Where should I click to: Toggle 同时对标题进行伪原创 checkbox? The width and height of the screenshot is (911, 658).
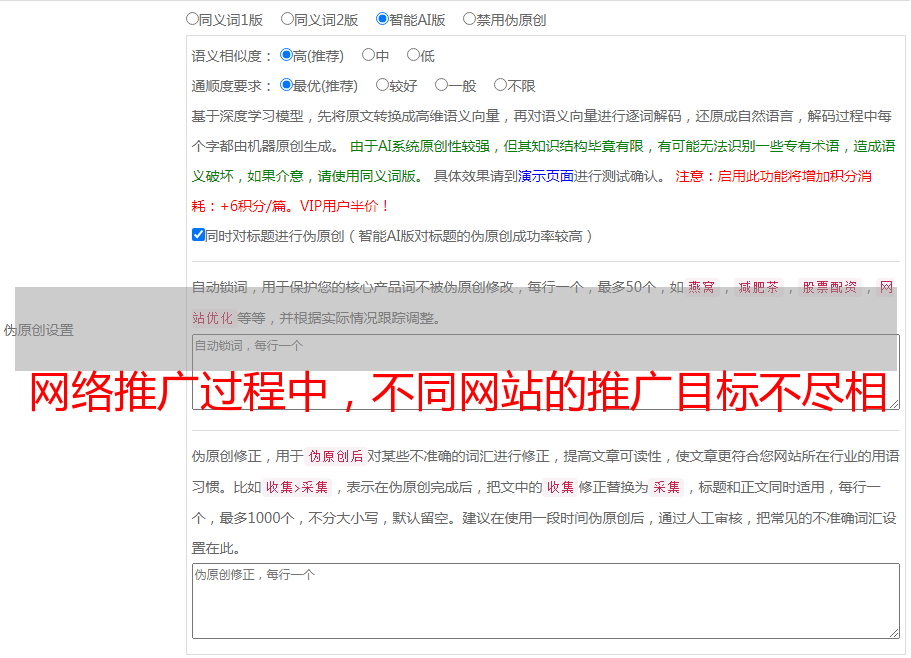tap(198, 235)
